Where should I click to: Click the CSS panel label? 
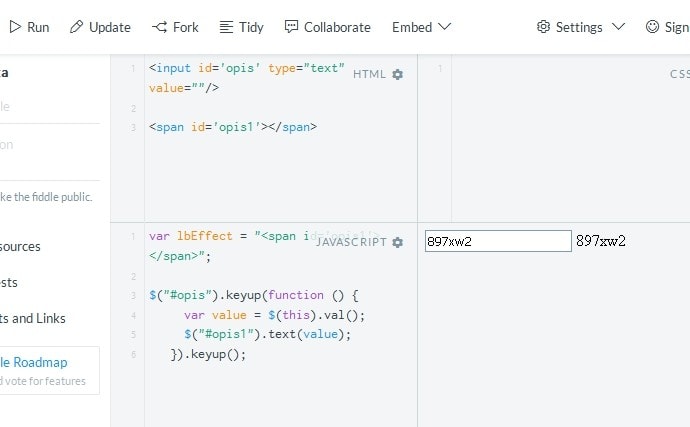pyautogui.click(x=680, y=74)
